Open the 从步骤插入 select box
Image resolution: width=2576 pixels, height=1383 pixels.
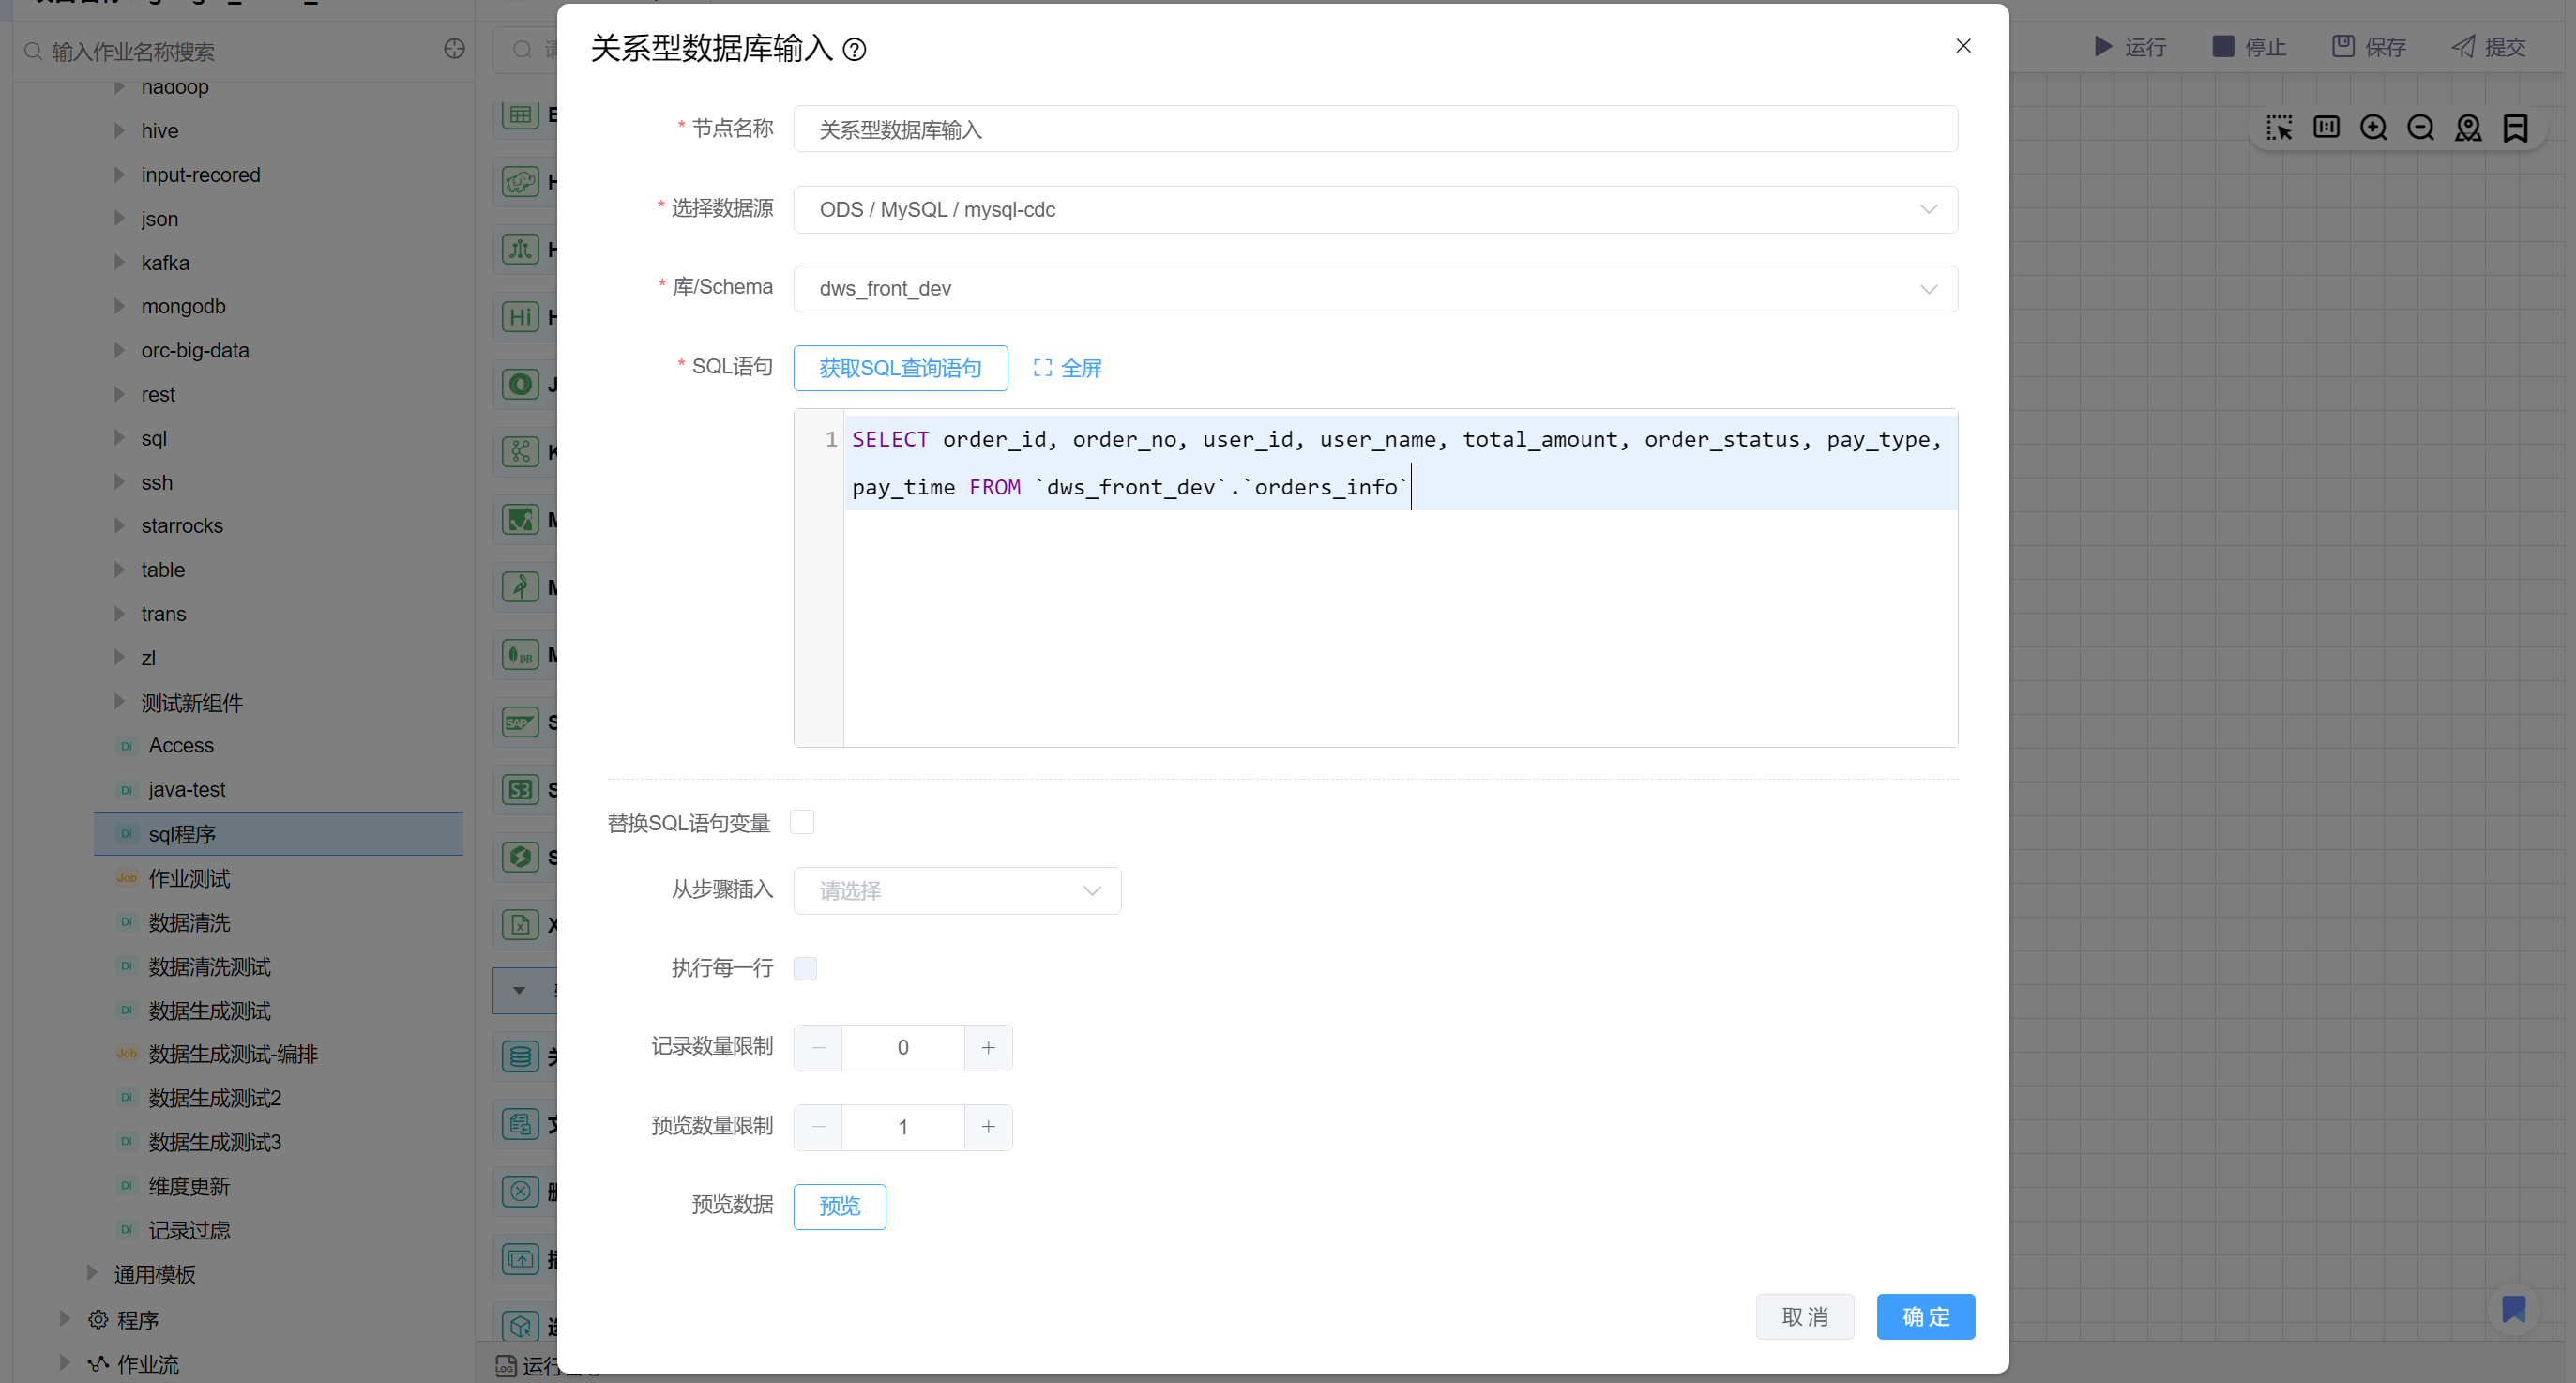[x=956, y=890]
